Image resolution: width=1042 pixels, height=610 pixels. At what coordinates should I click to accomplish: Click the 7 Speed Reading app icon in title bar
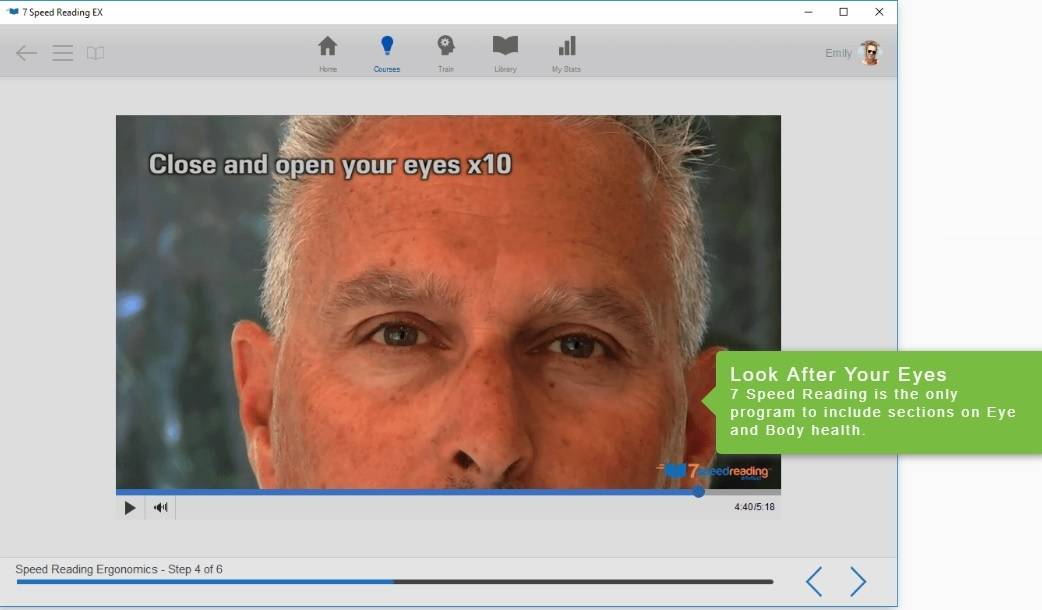(x=12, y=12)
